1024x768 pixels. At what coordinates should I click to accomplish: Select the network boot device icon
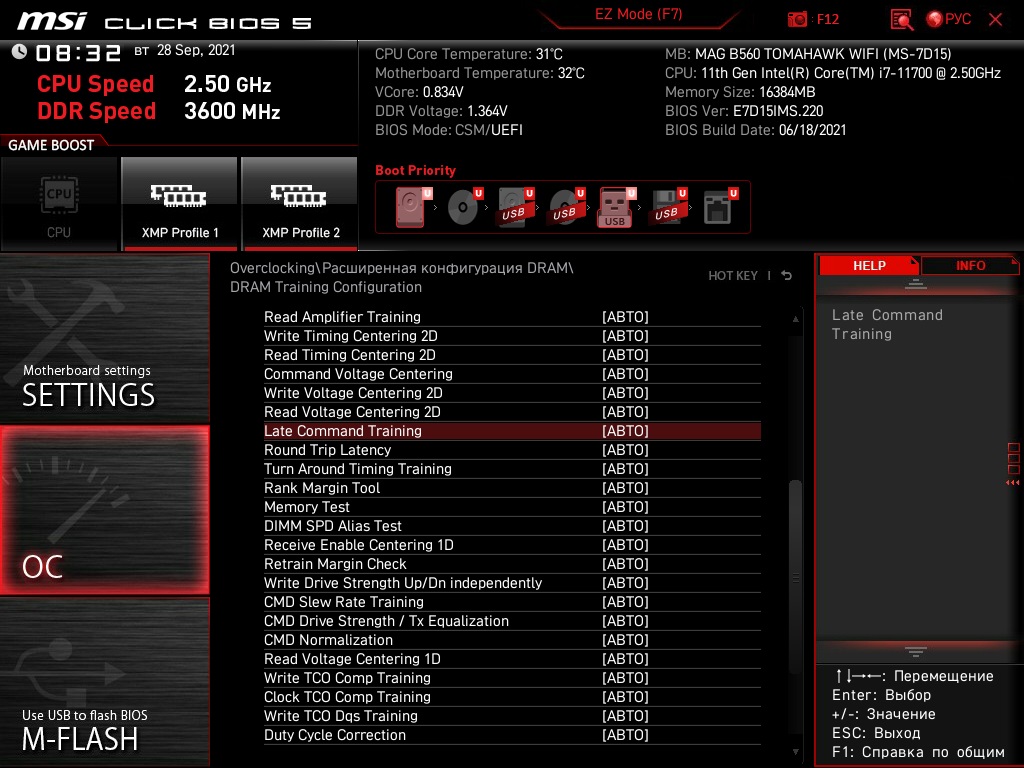[x=719, y=207]
